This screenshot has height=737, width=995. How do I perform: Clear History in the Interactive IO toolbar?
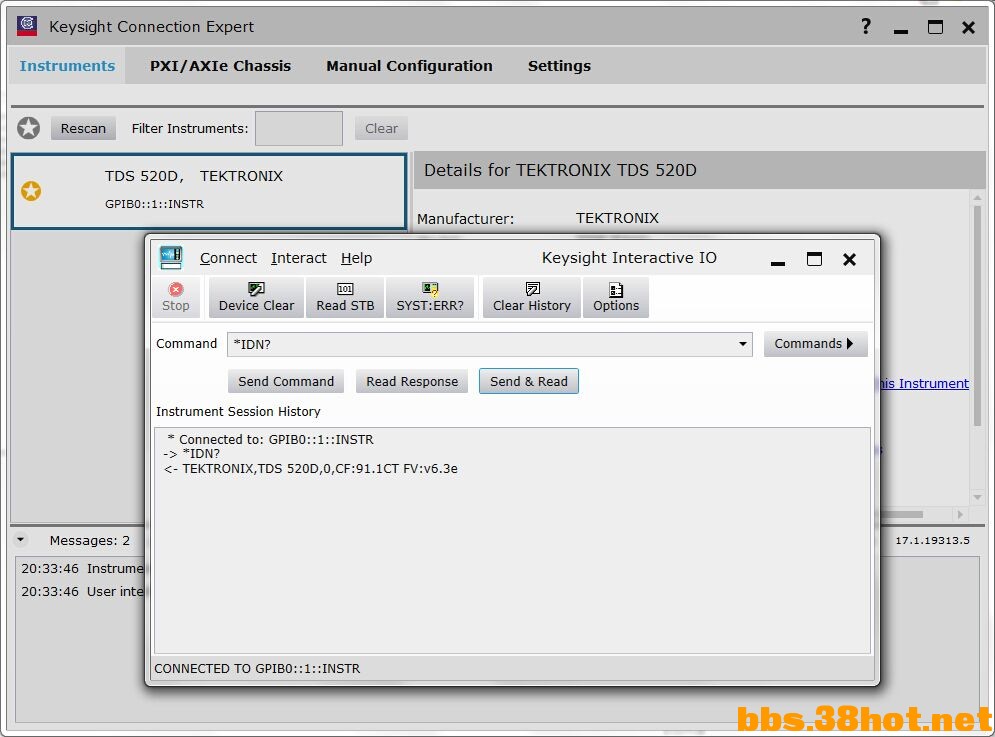click(x=532, y=297)
